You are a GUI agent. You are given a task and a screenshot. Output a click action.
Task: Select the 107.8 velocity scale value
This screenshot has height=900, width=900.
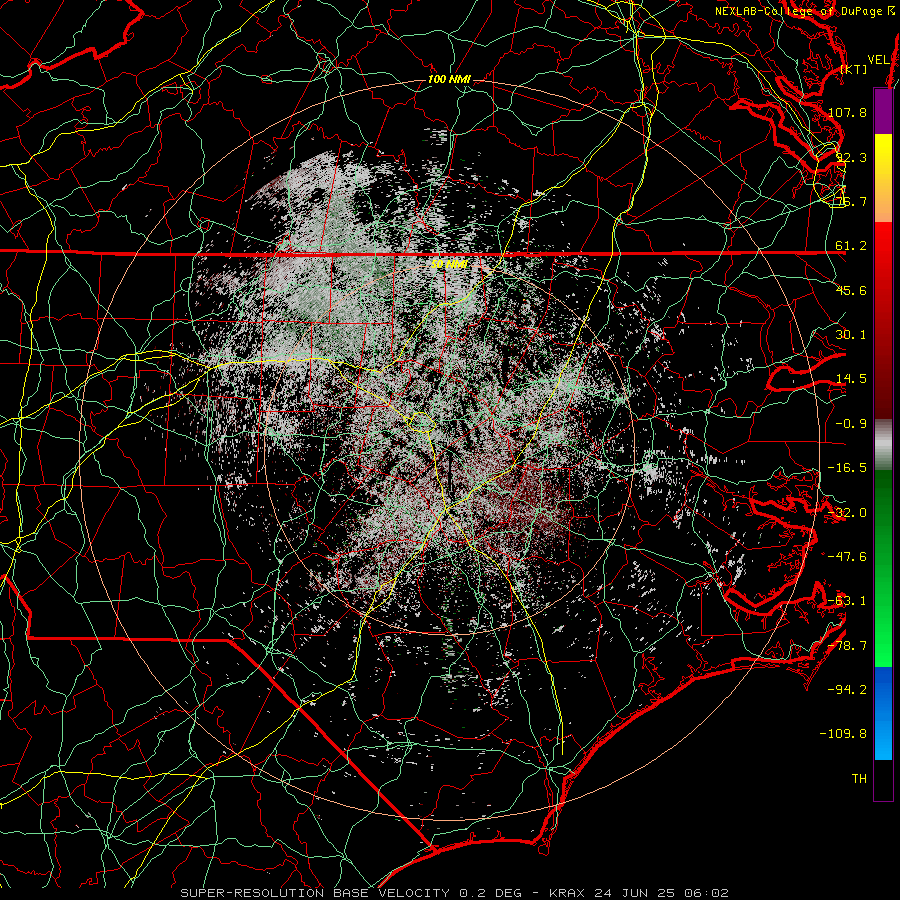(x=847, y=112)
